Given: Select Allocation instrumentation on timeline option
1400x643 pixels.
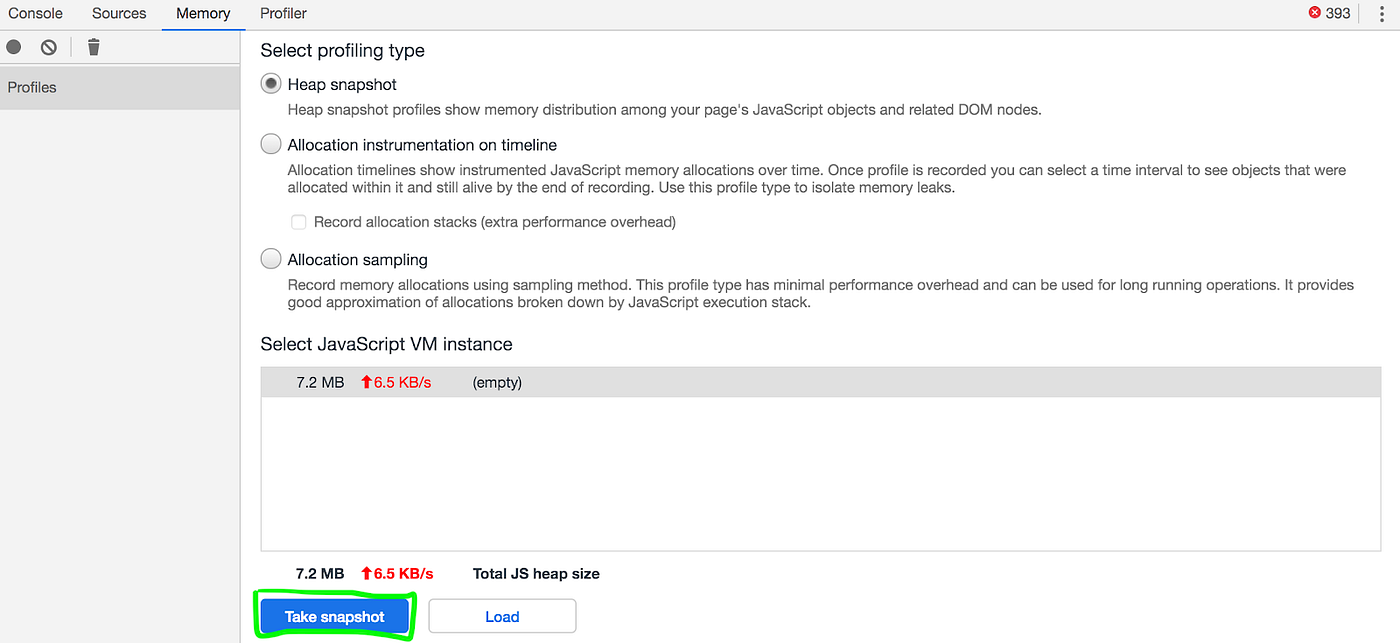Looking at the screenshot, I should (x=271, y=145).
